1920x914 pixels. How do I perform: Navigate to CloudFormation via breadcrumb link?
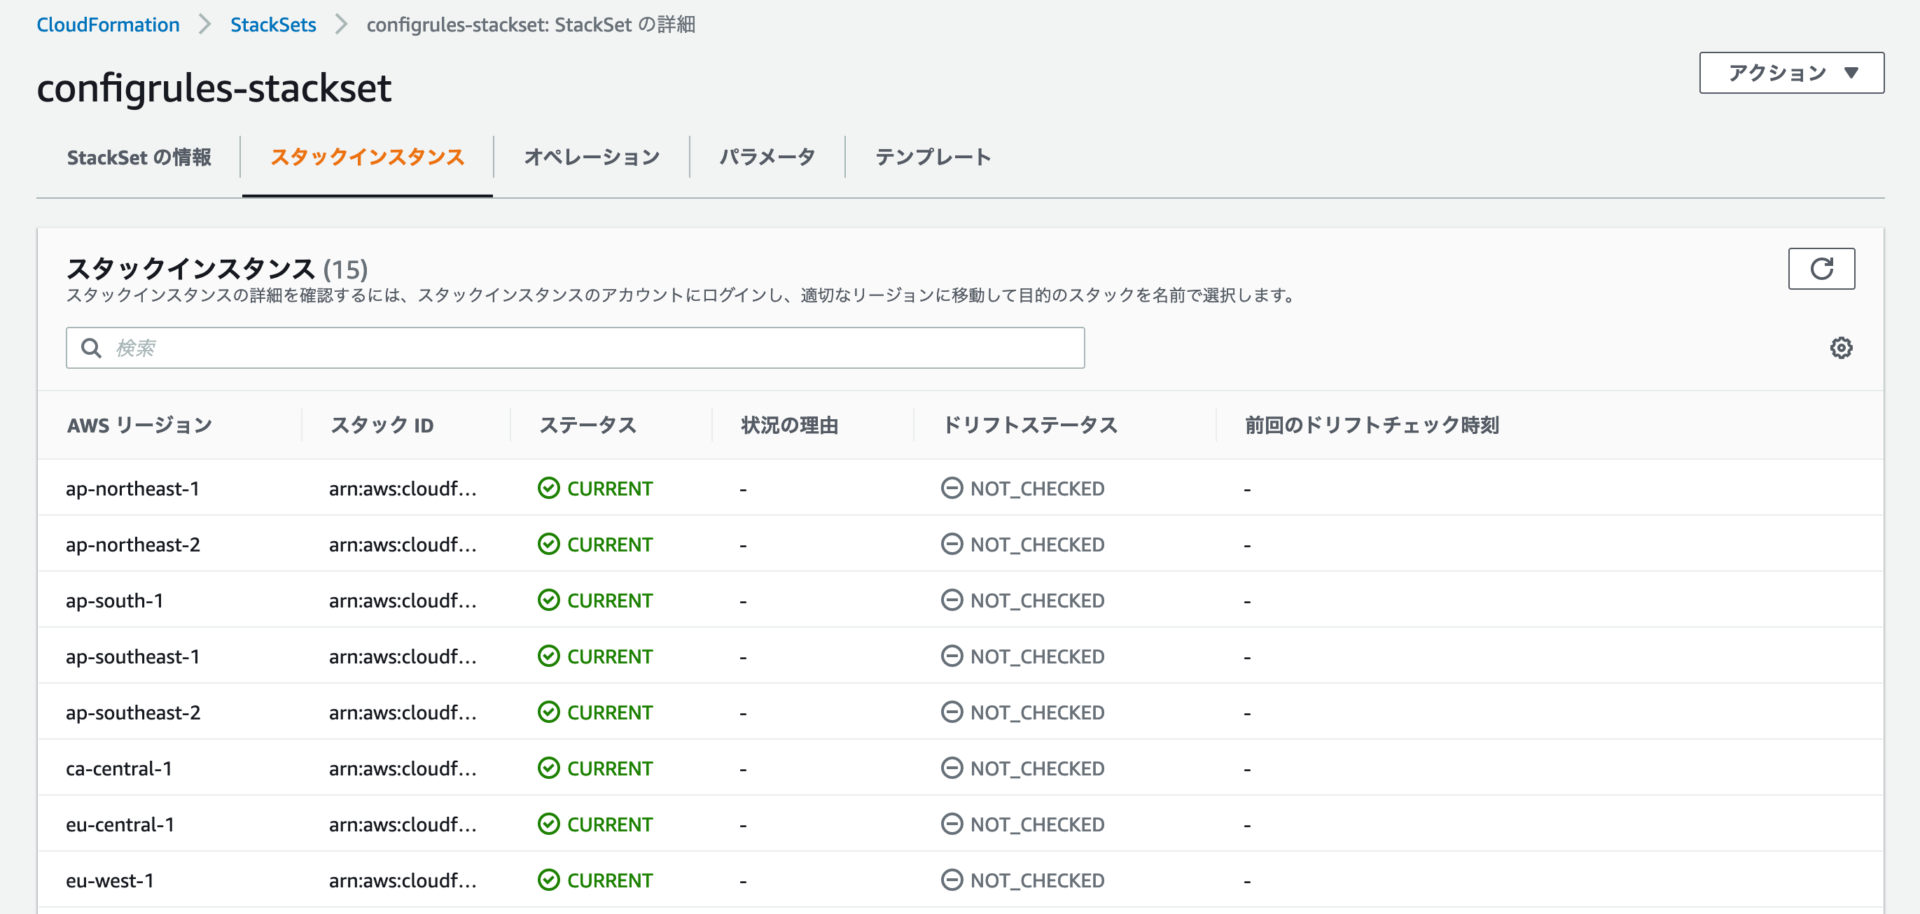point(107,24)
